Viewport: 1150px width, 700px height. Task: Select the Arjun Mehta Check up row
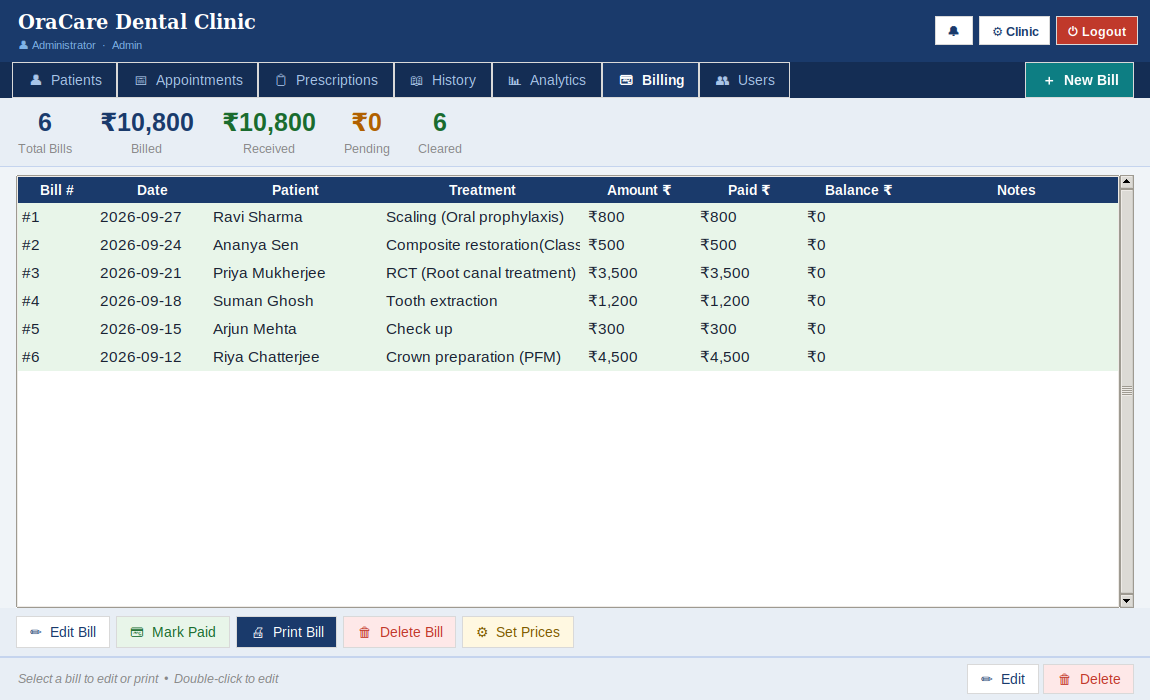click(x=568, y=329)
